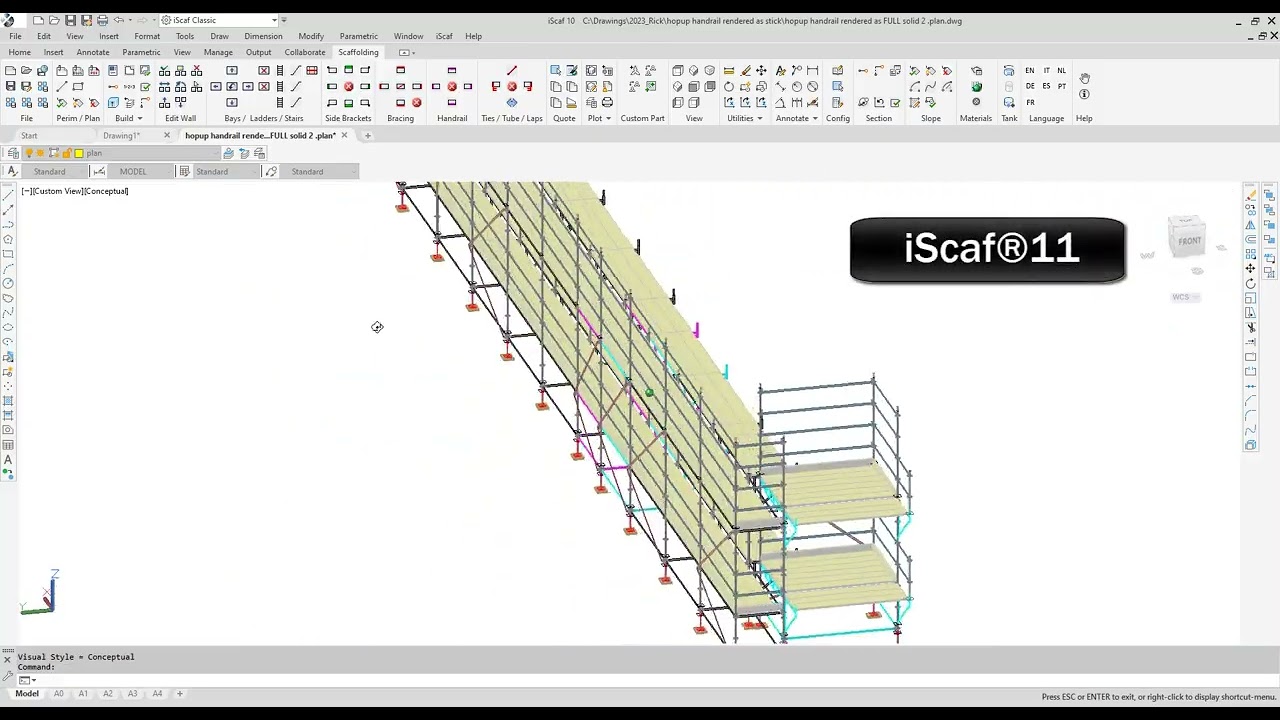Image resolution: width=1280 pixels, height=720 pixels.
Task: Click the New drawing icon in quick access toolbar
Action: coord(38,20)
